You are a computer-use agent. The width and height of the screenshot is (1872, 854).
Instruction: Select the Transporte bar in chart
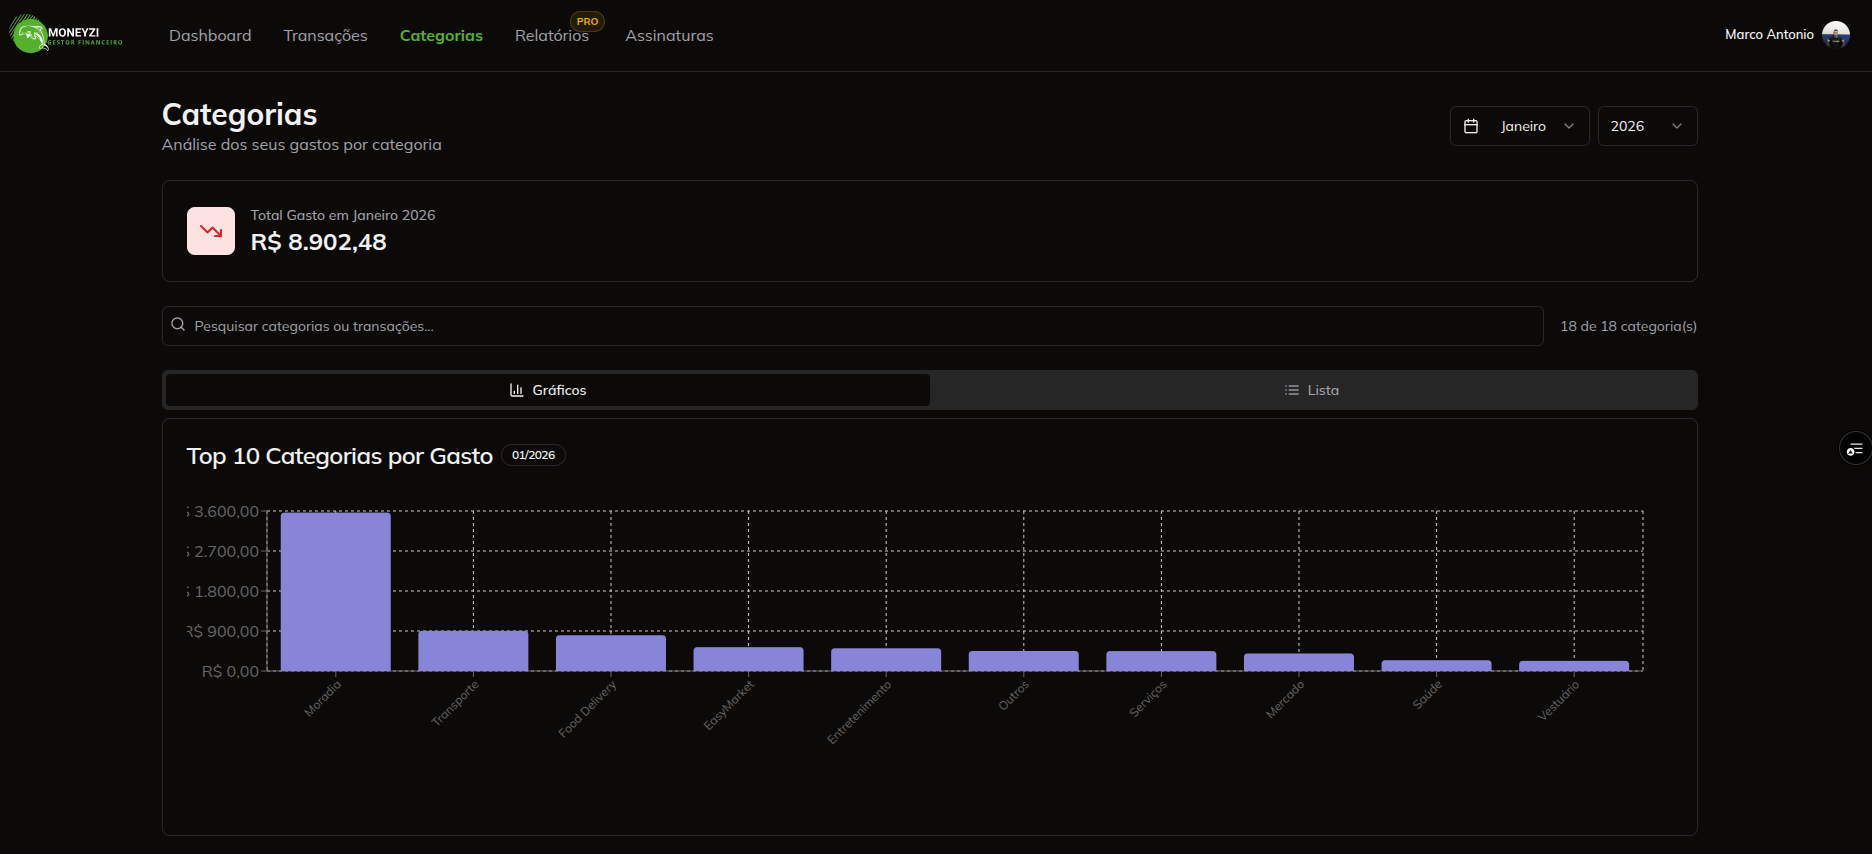[x=473, y=651]
